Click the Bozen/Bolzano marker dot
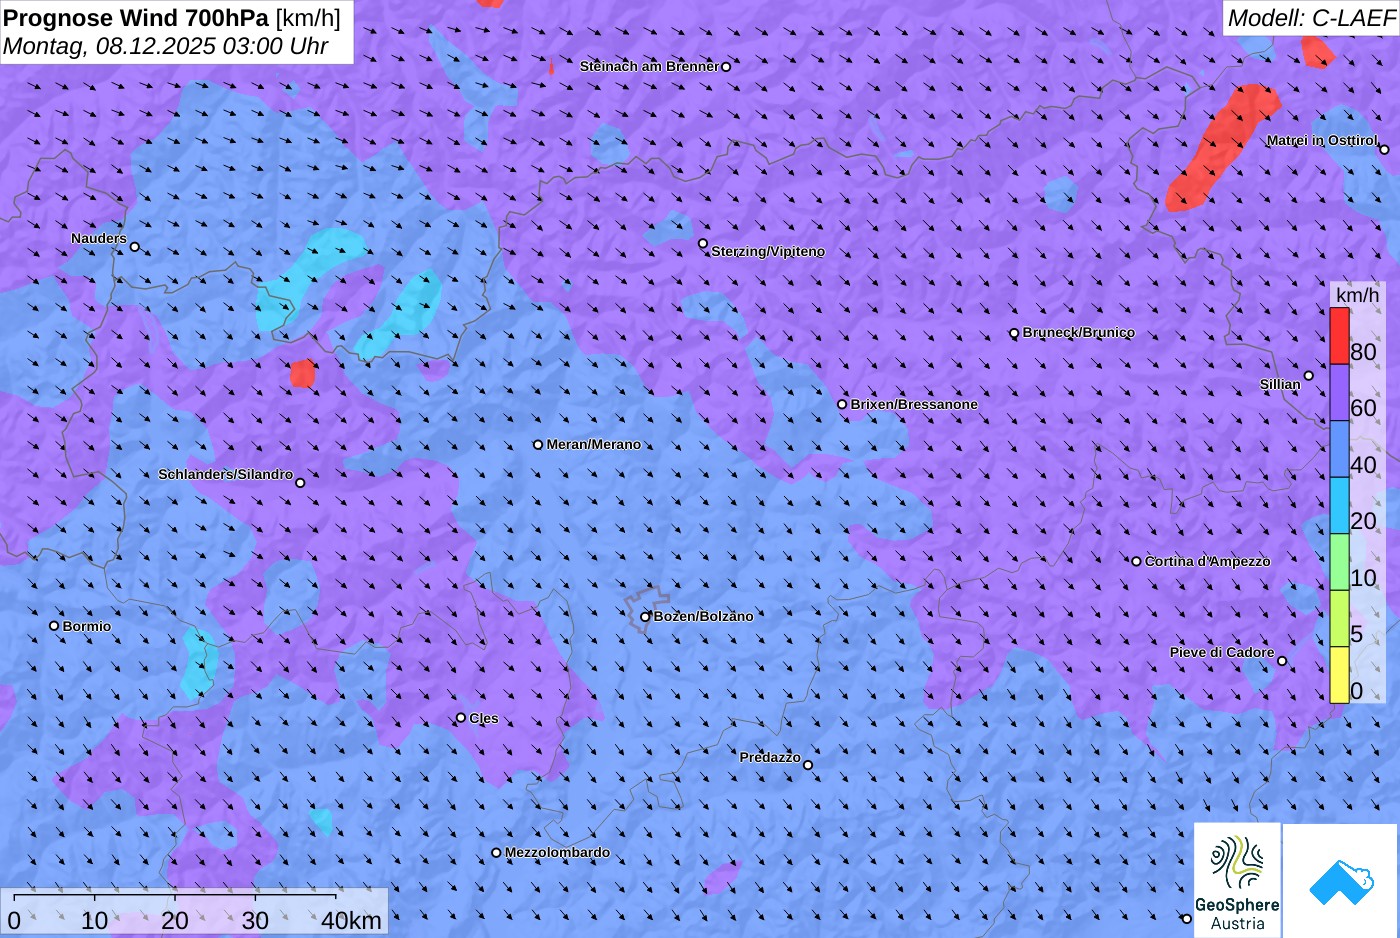 point(645,617)
